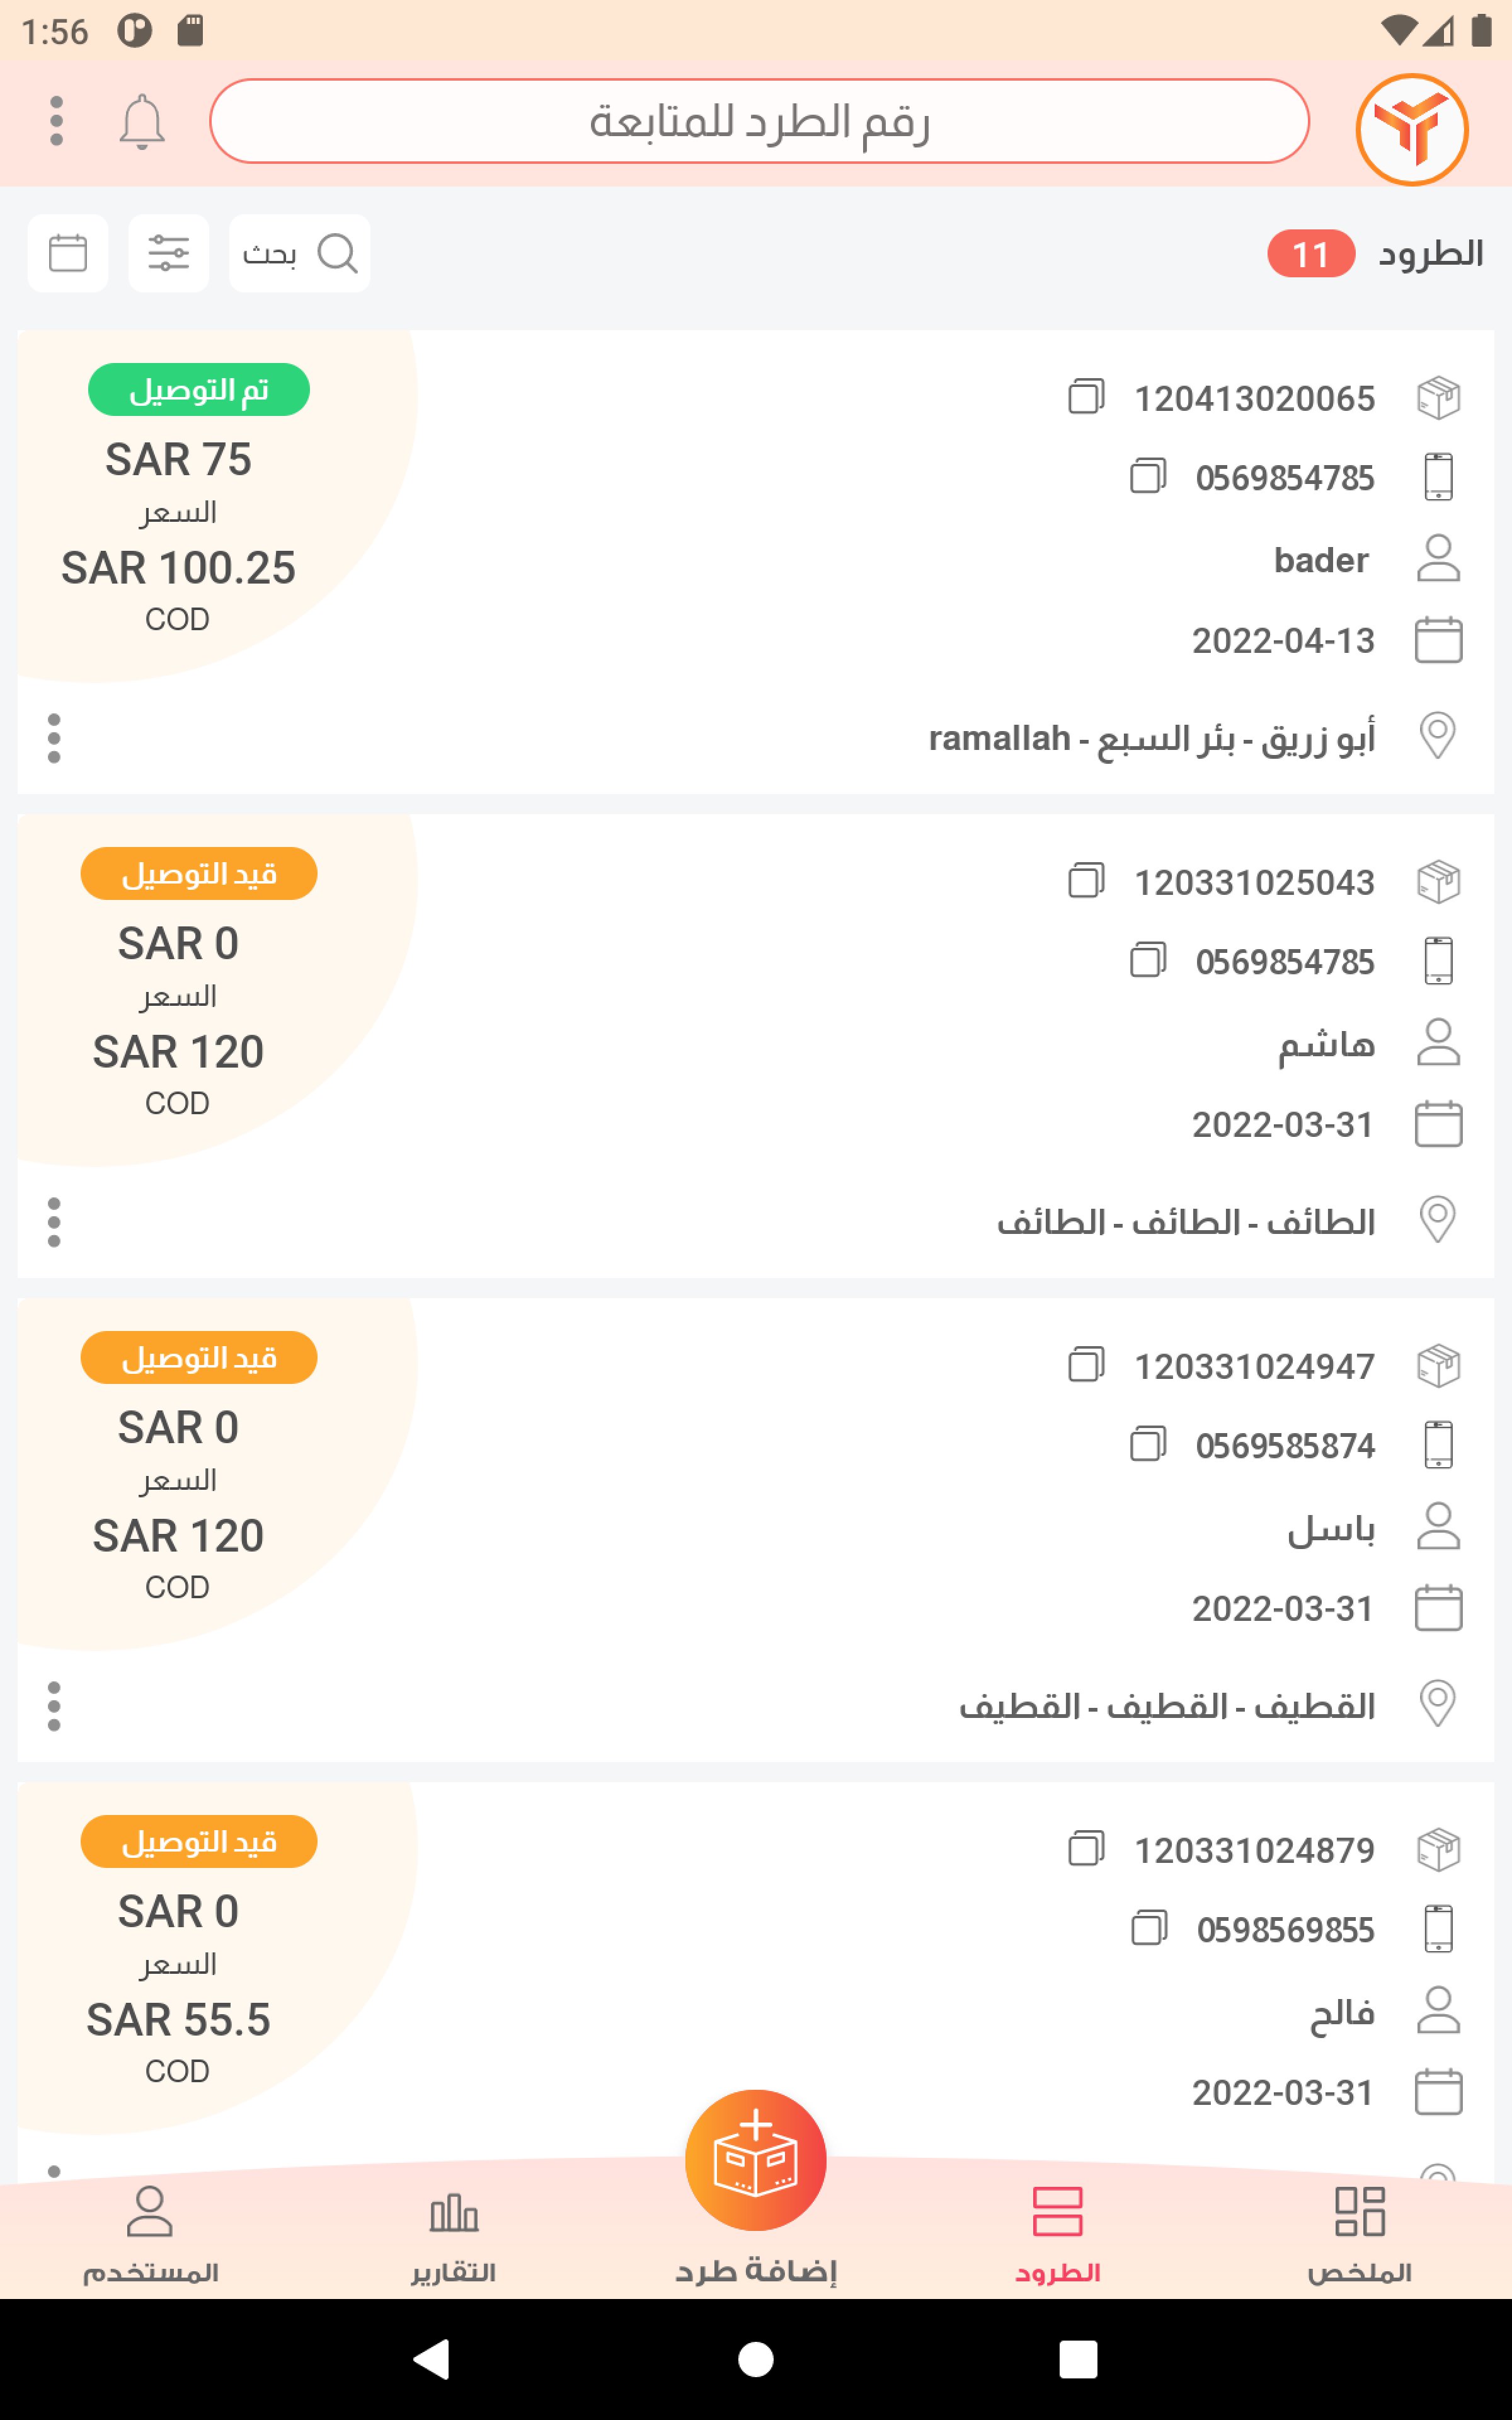Tap the search button labeled بحث
The width and height of the screenshot is (1512, 2420).
pos(299,253)
